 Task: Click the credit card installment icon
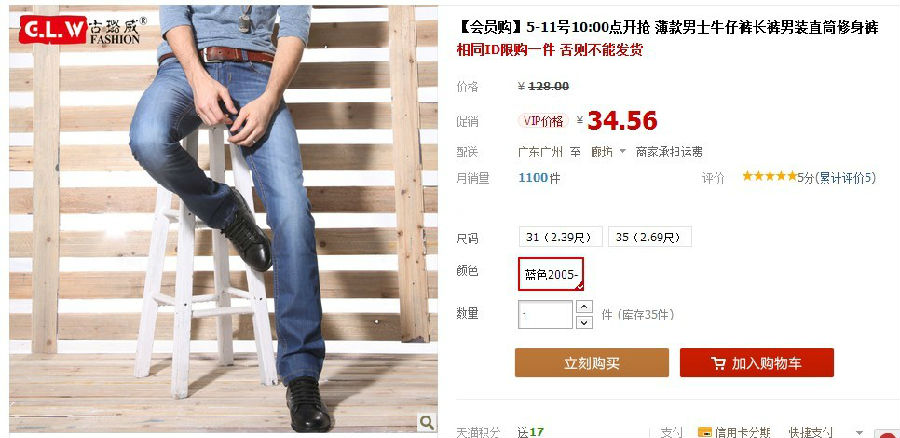click(x=704, y=432)
